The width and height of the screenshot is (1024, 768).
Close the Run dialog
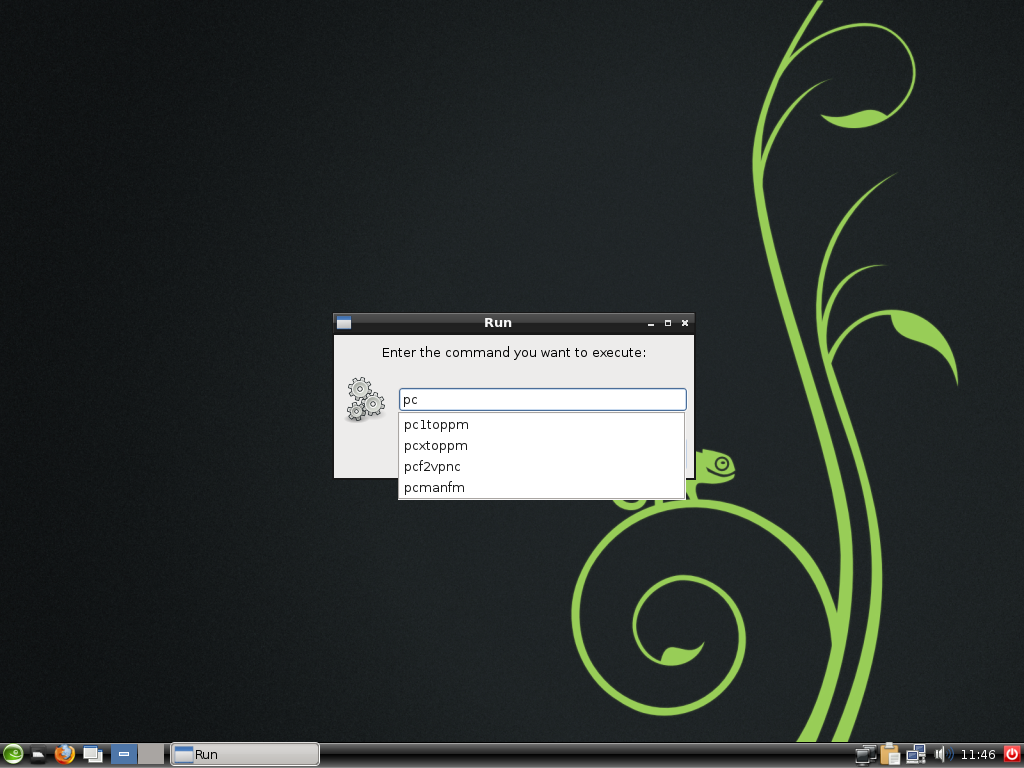[685, 323]
